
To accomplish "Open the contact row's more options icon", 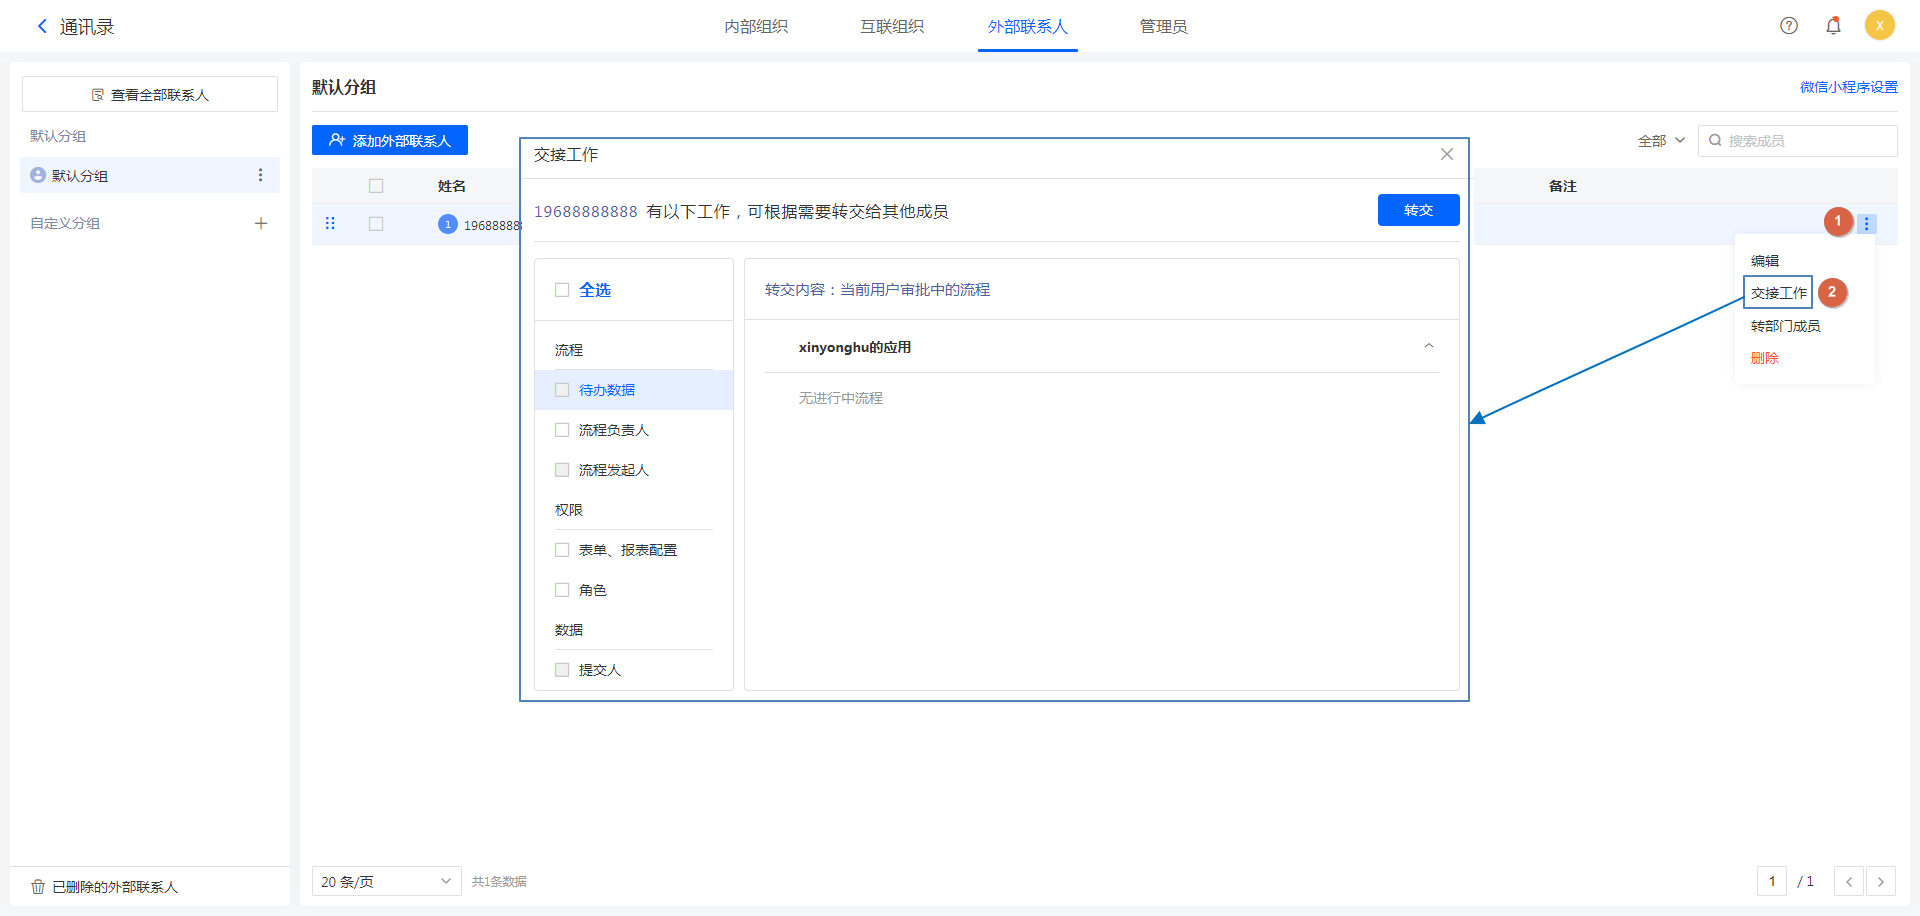I will click(1866, 224).
